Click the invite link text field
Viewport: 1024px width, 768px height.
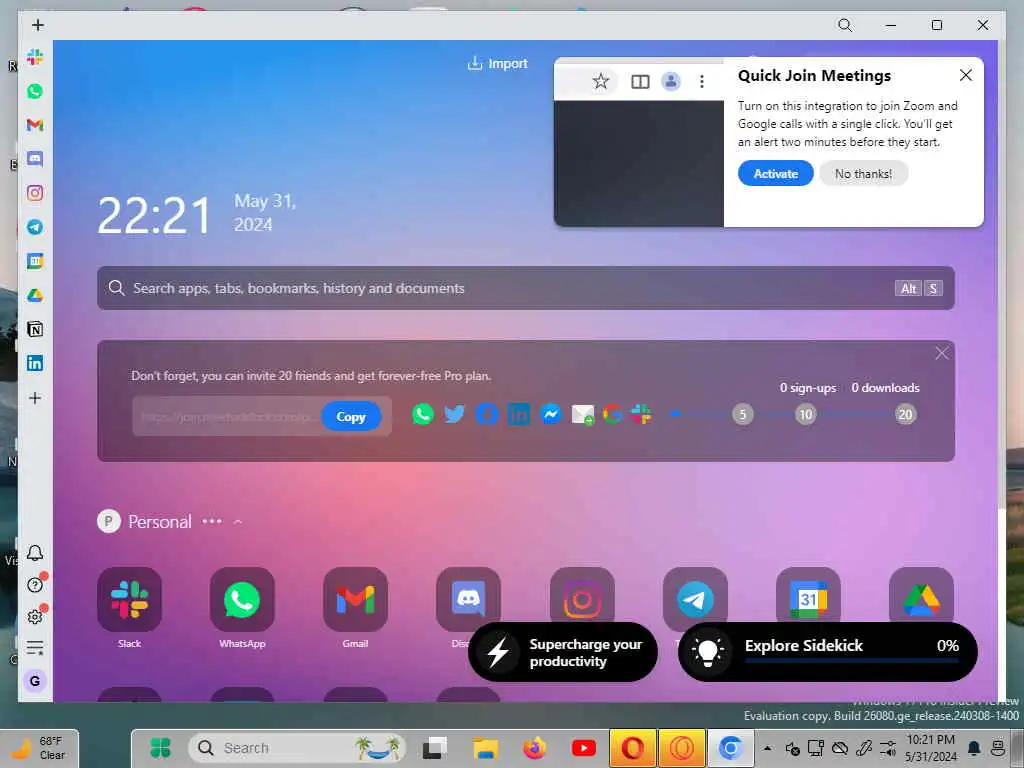(x=226, y=416)
